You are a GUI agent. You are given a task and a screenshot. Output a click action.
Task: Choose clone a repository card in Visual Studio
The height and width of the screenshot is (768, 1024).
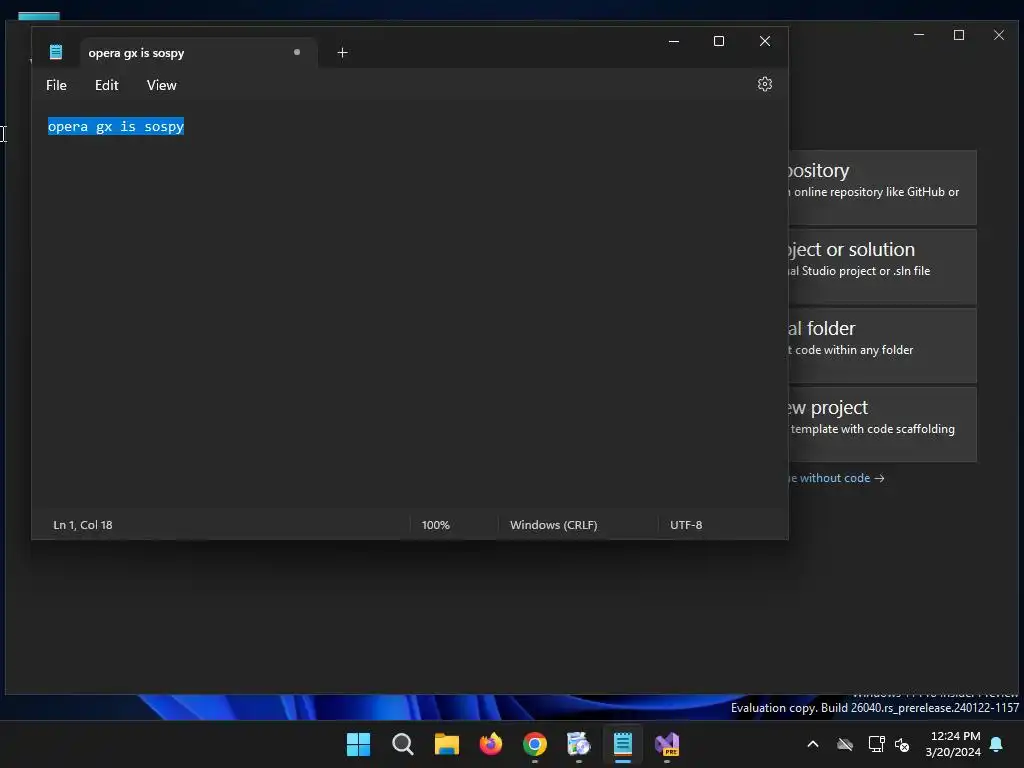click(882, 187)
